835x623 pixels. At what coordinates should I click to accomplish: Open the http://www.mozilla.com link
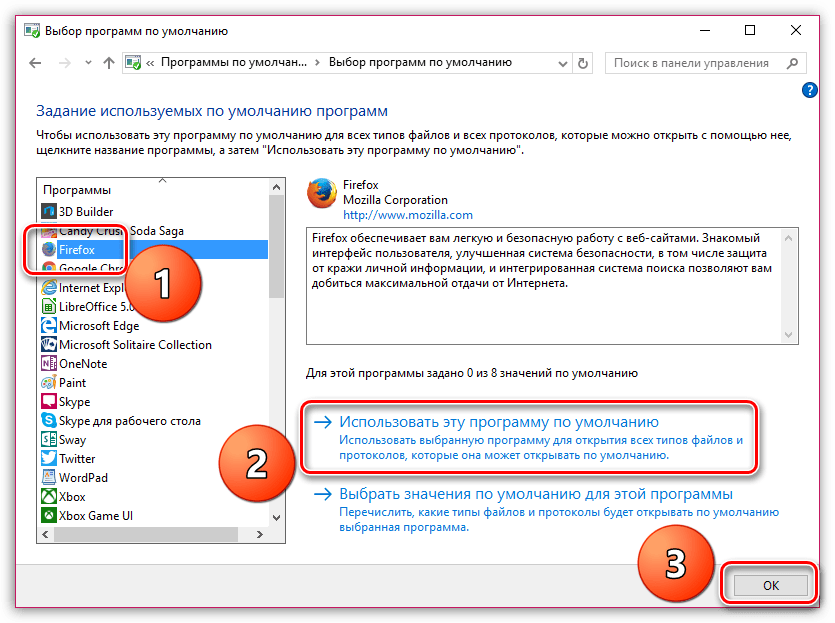(407, 215)
